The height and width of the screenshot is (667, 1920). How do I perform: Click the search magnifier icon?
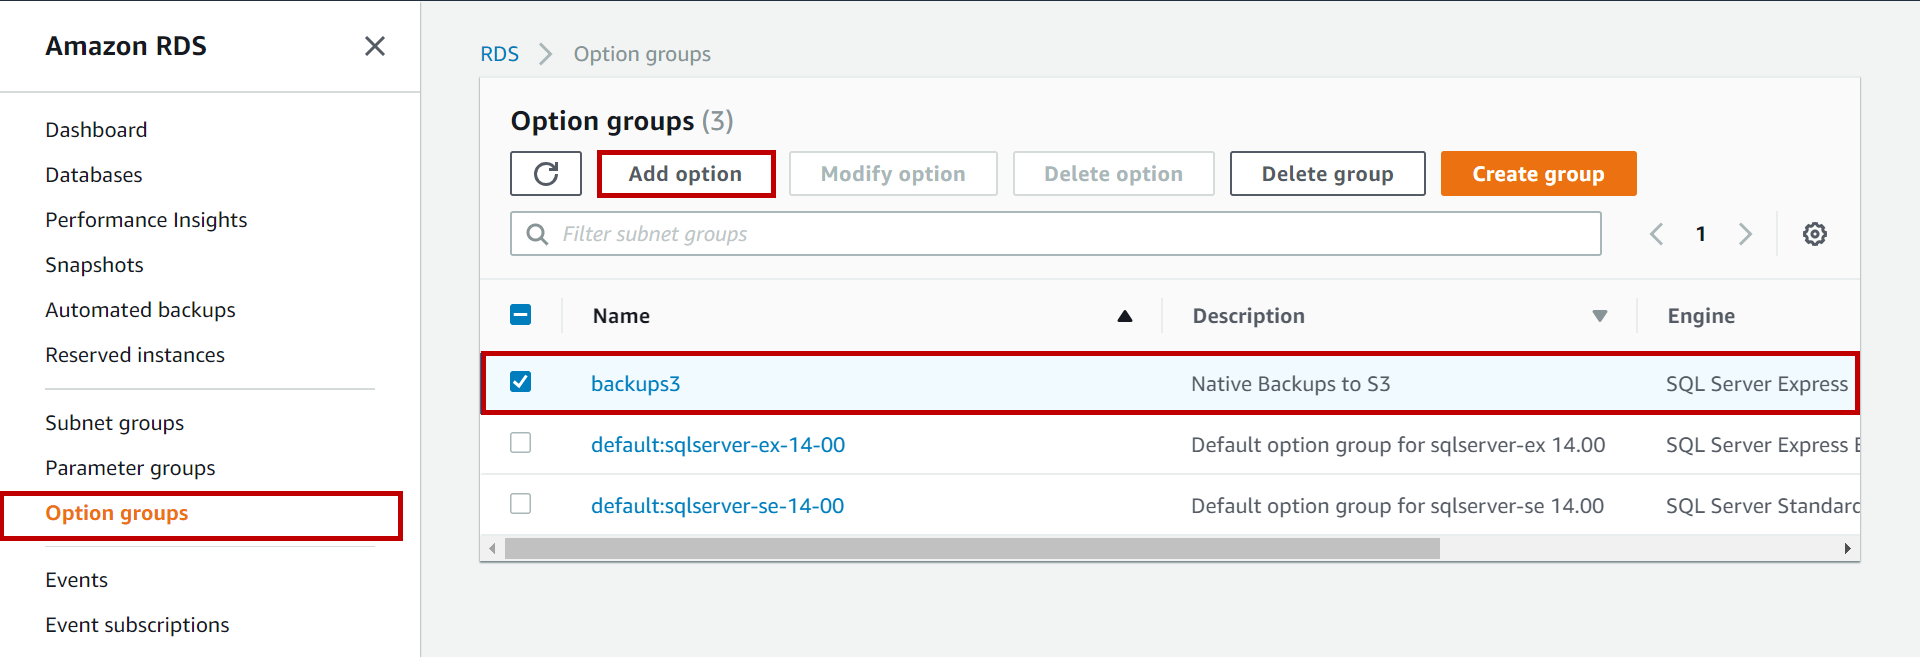click(x=537, y=234)
